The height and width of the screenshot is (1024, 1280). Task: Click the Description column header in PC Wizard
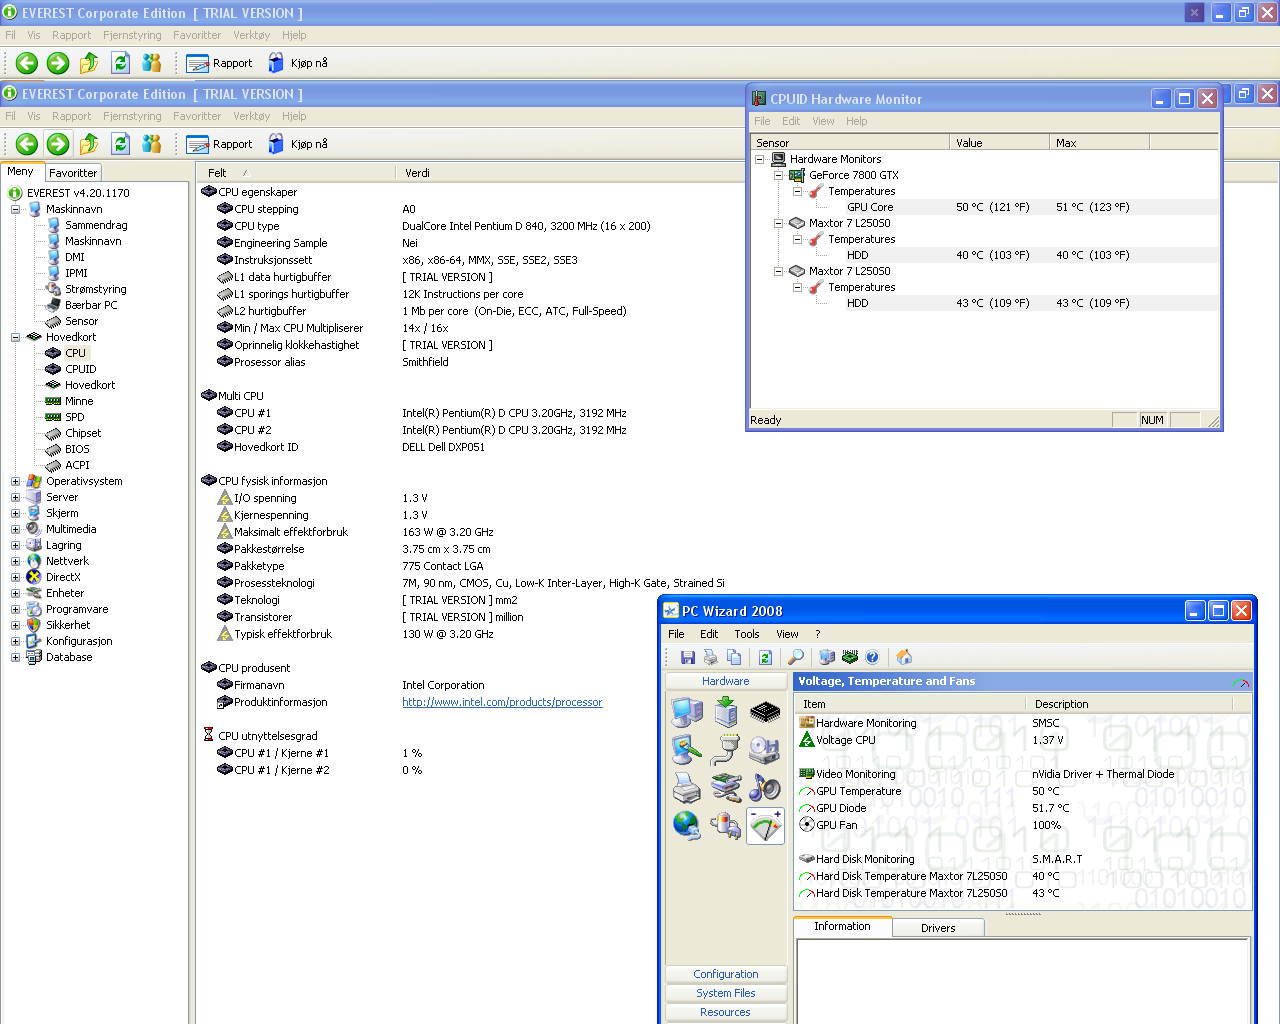1131,704
